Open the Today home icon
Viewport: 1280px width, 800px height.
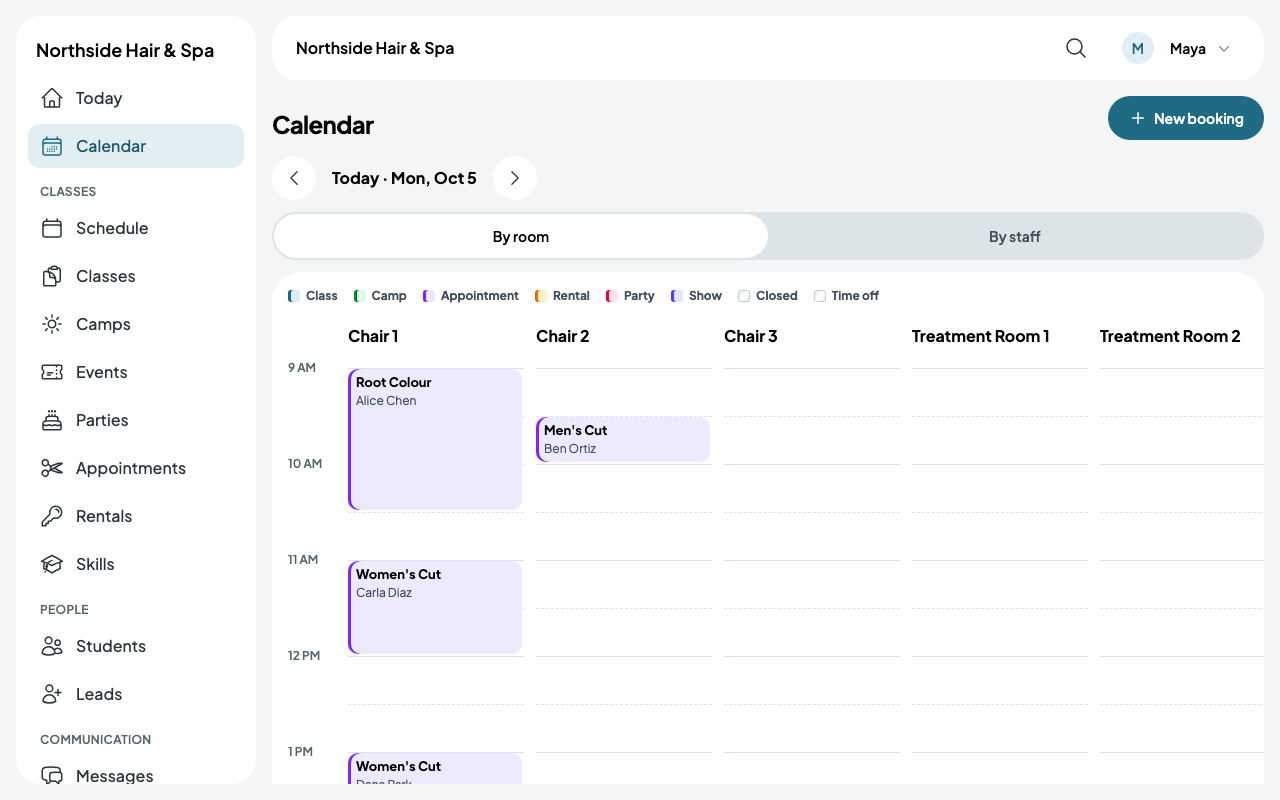pyautogui.click(x=52, y=98)
